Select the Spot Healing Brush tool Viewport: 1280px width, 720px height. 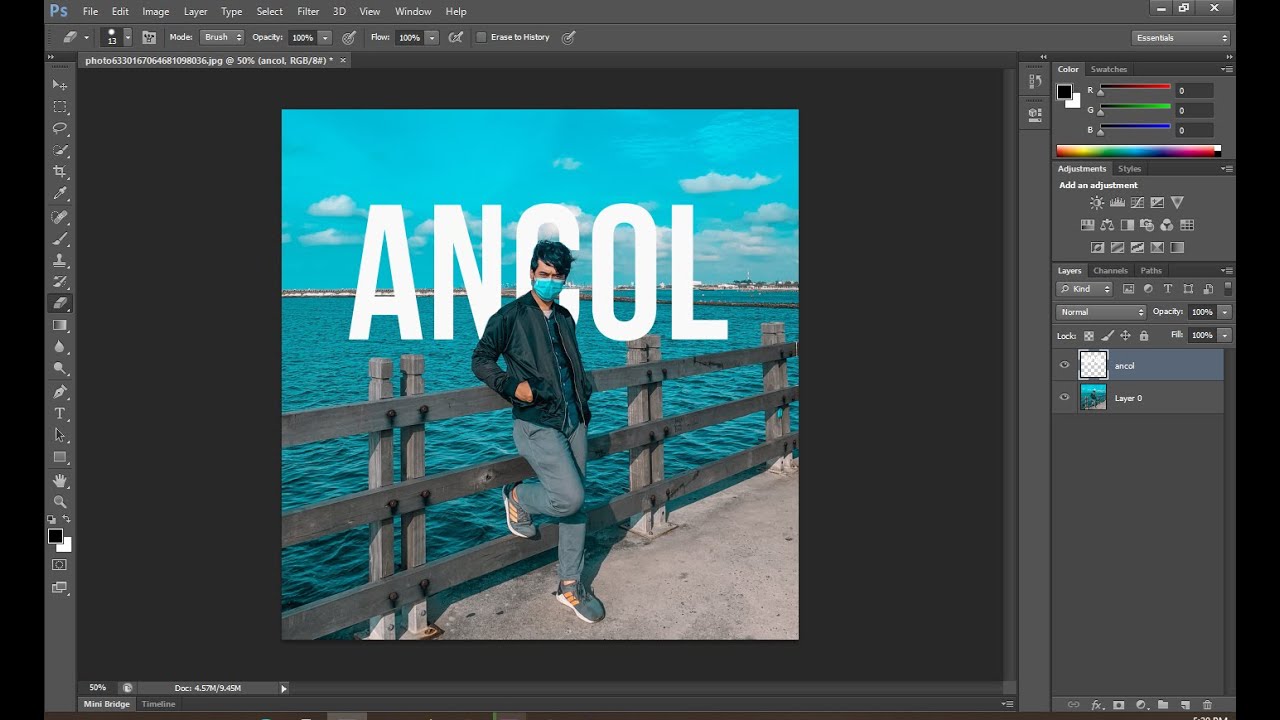(60, 217)
